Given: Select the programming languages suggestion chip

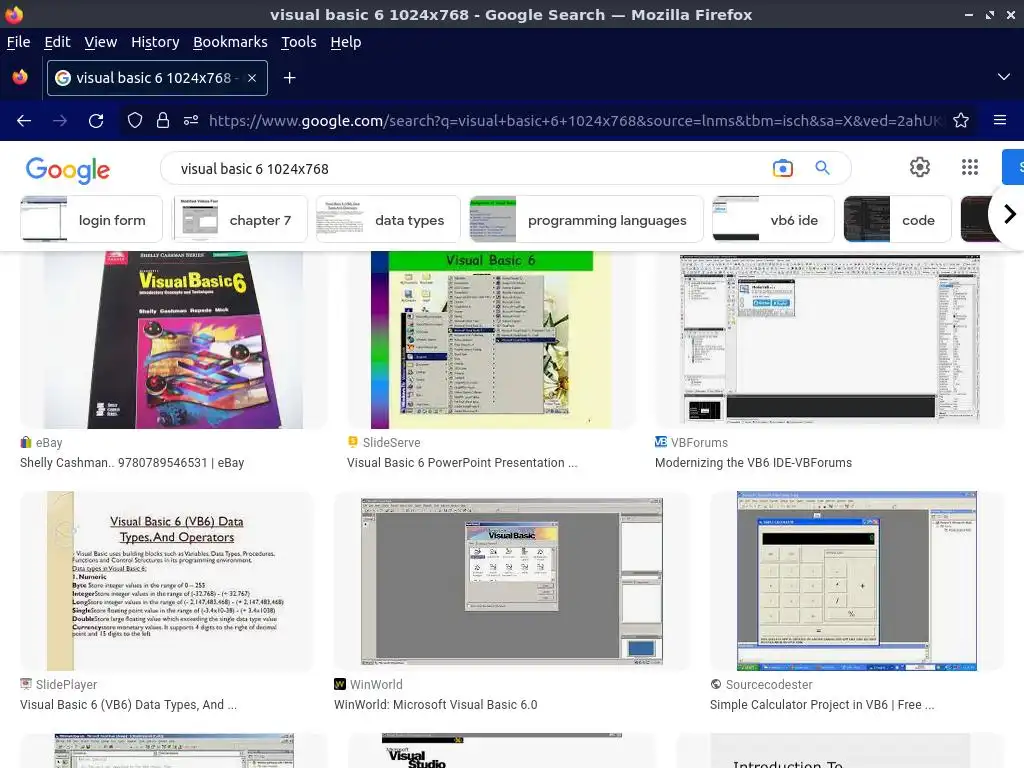Looking at the screenshot, I should point(586,219).
